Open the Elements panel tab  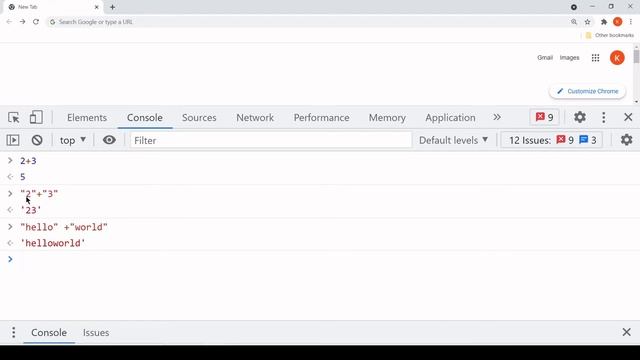click(87, 118)
